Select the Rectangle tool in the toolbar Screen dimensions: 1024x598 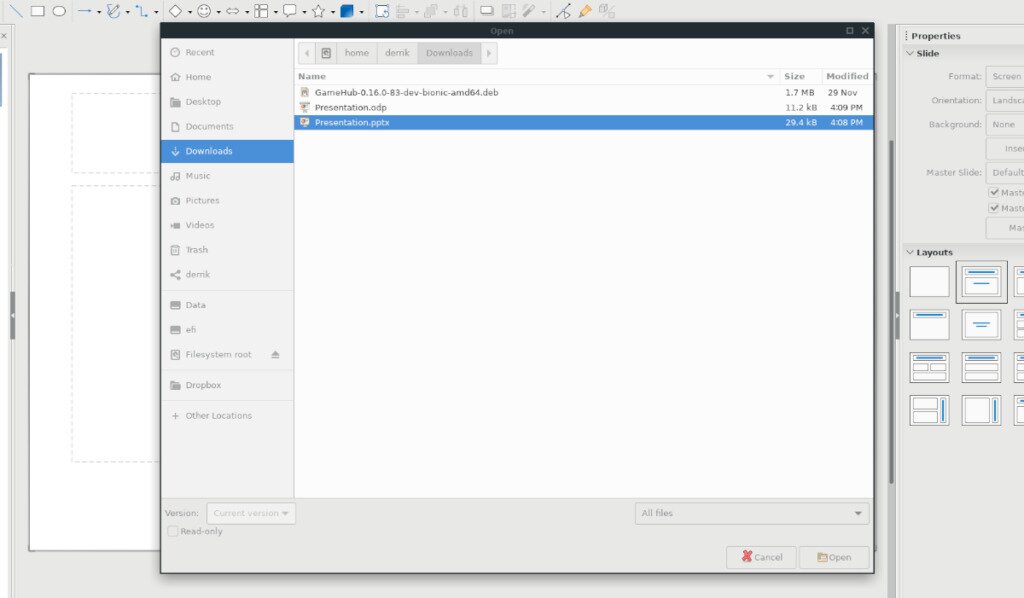(x=37, y=11)
